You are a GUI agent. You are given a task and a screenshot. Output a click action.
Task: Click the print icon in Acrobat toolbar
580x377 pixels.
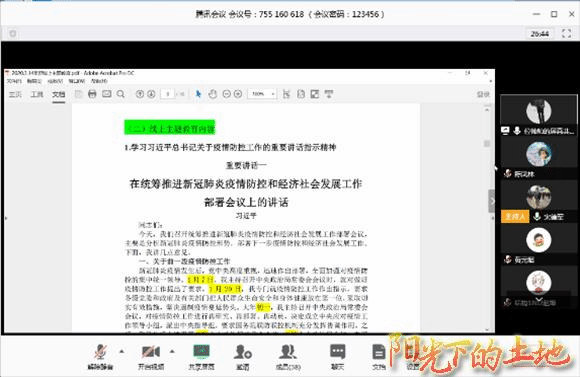point(92,94)
